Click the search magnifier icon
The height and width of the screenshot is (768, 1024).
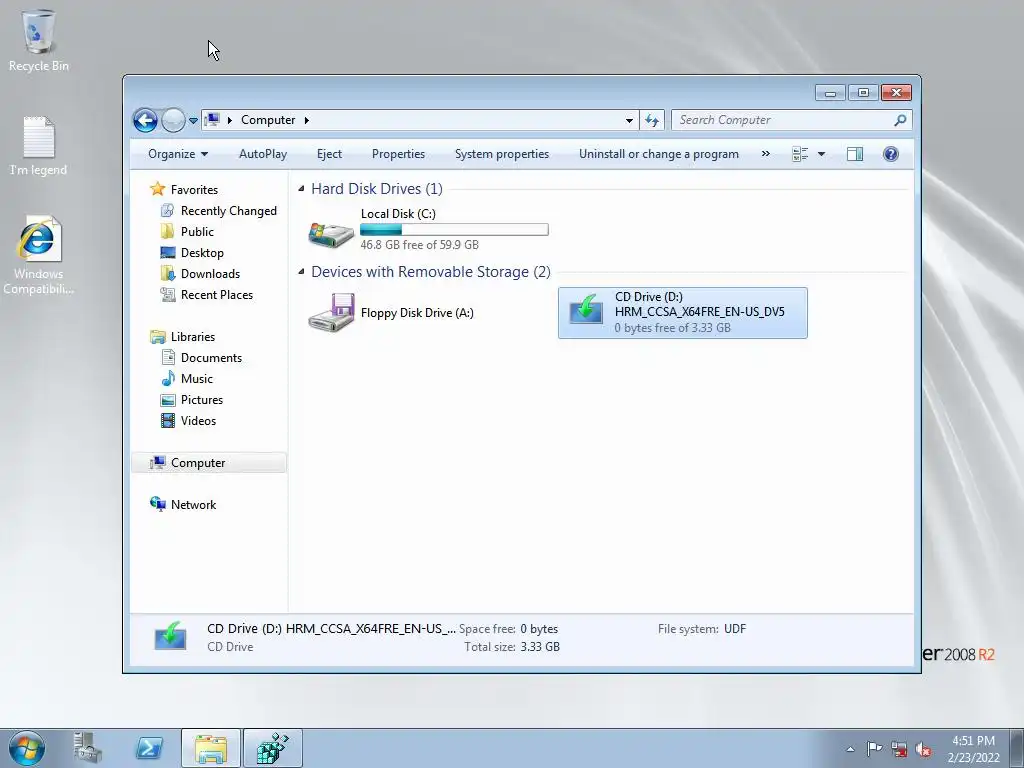(901, 120)
